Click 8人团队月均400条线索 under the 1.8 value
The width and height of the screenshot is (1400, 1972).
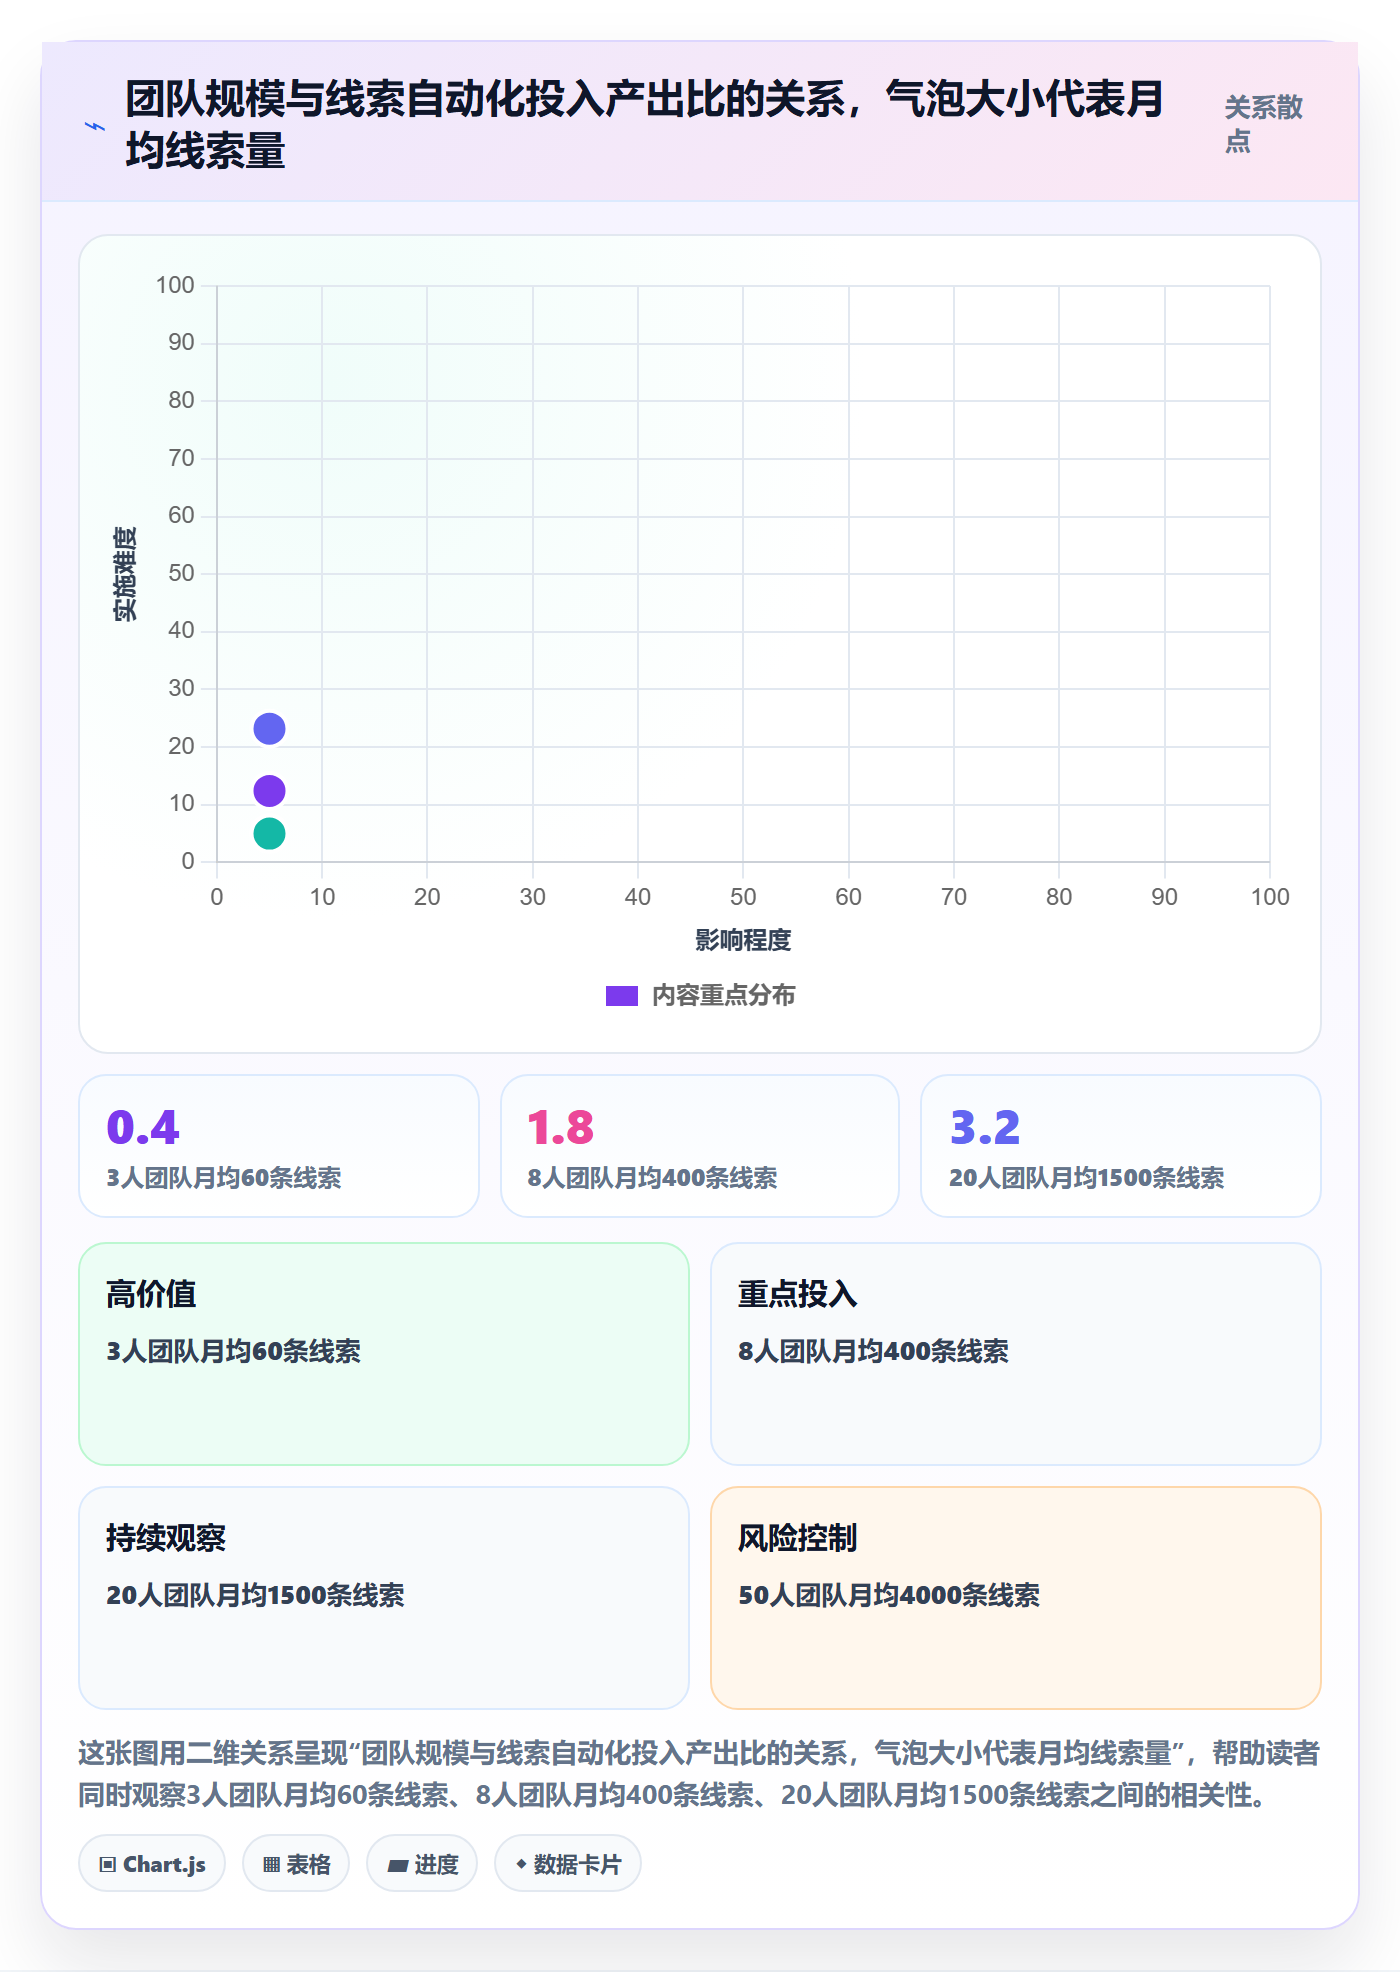[652, 1178]
